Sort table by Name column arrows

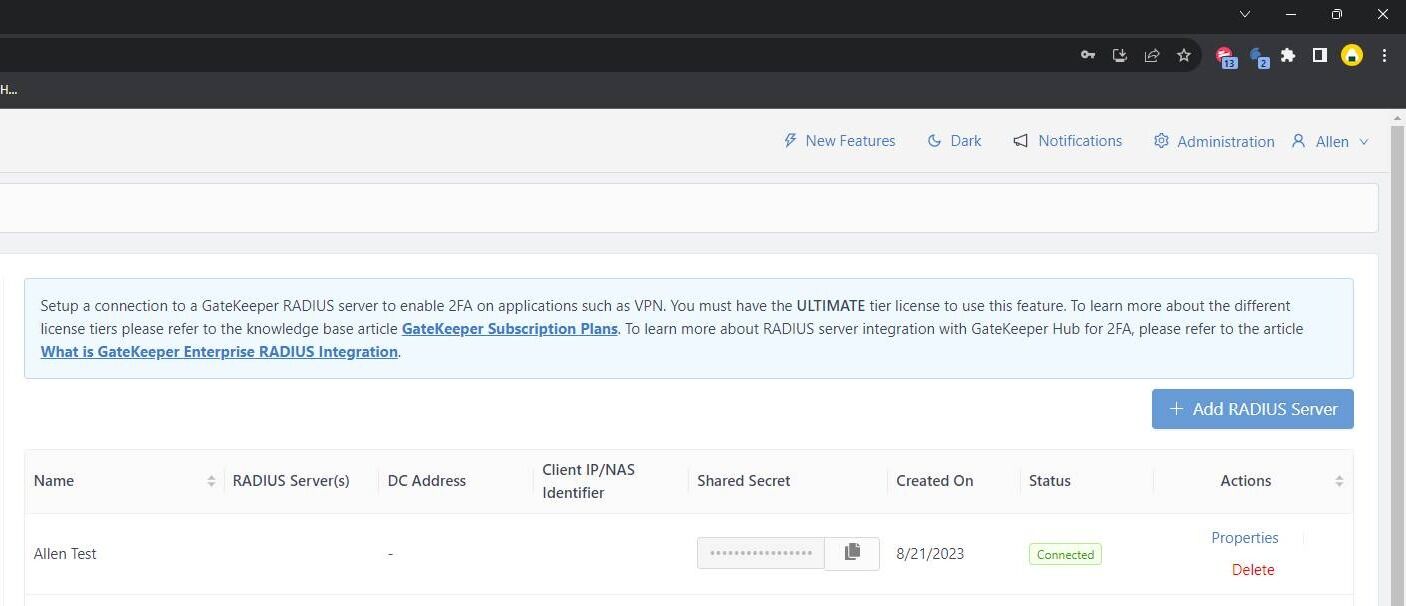tap(211, 481)
